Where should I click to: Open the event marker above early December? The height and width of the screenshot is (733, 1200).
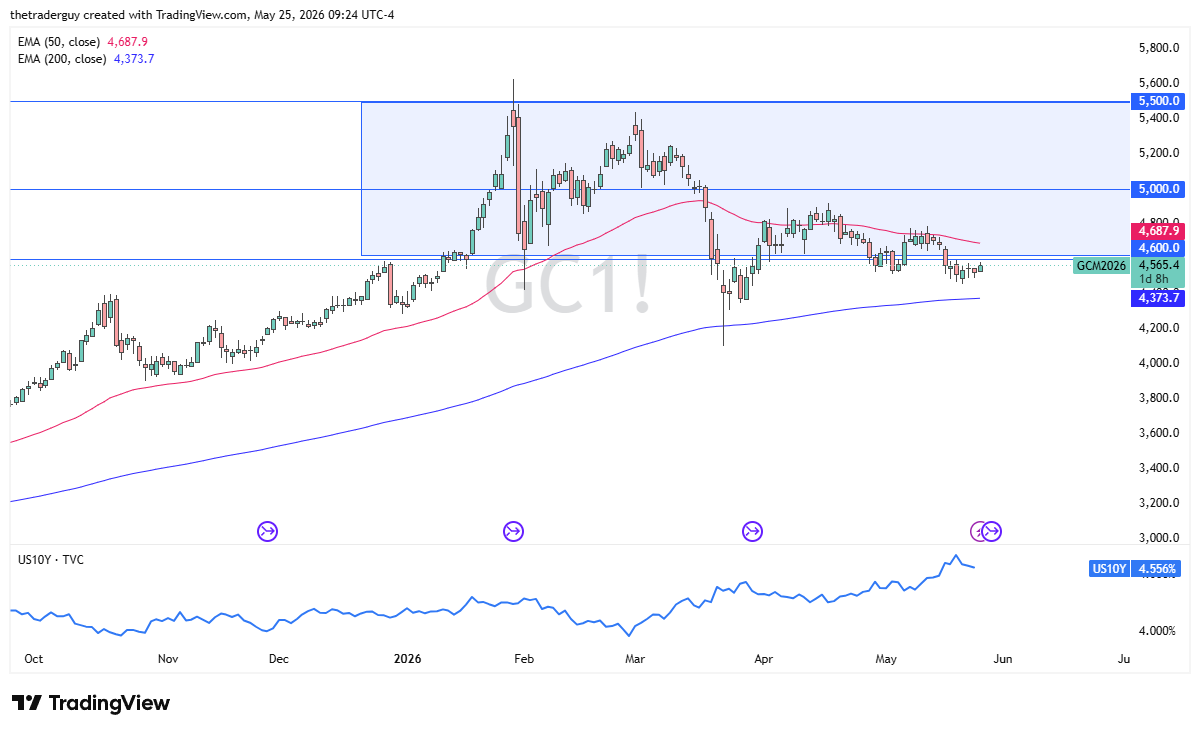click(x=268, y=531)
